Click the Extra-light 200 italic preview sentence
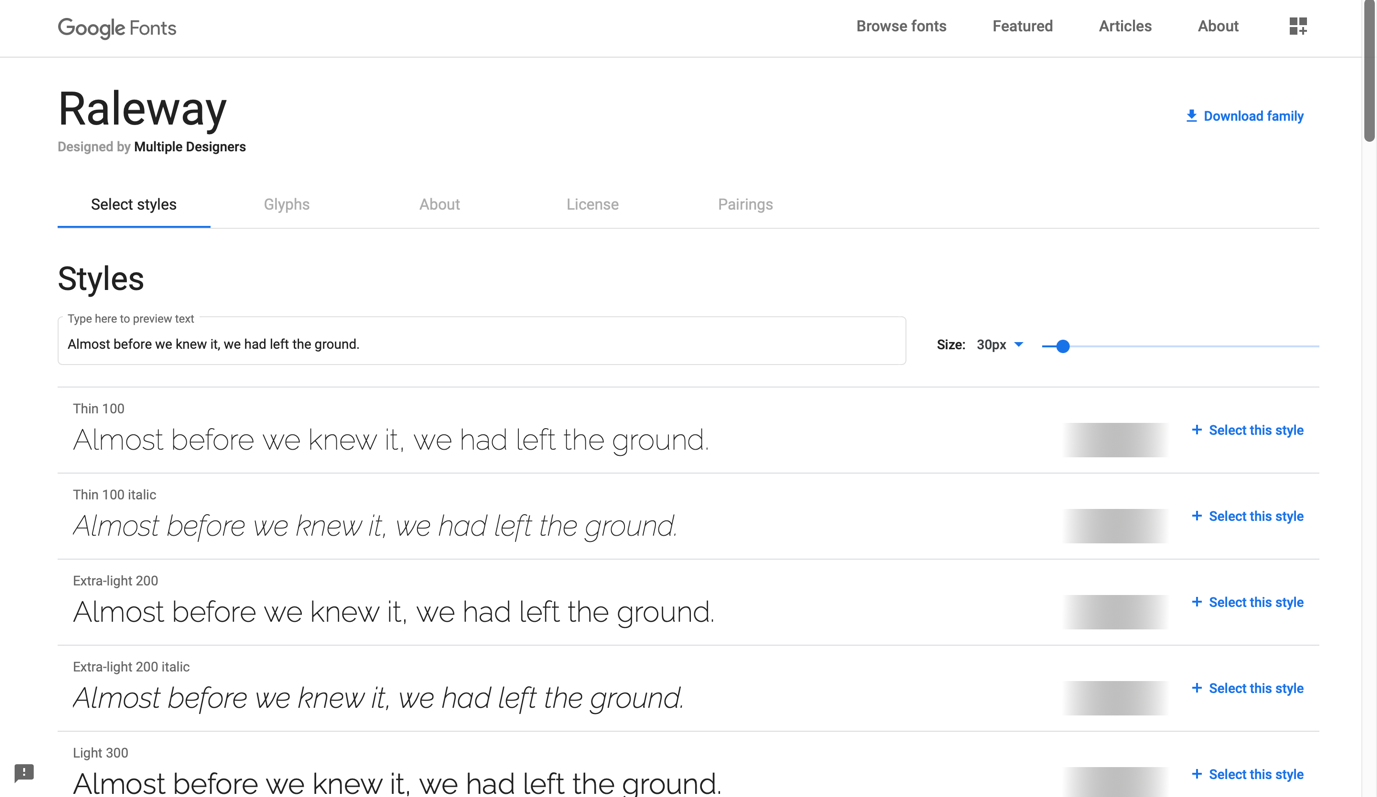Viewport: 1377px width, 797px height. [379, 698]
